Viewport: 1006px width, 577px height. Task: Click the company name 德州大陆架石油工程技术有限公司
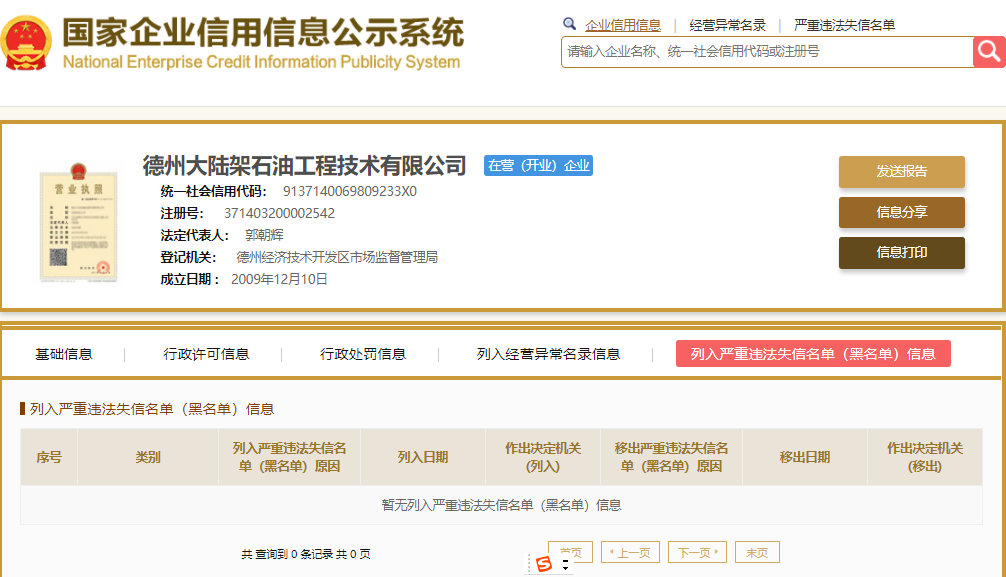(x=304, y=166)
